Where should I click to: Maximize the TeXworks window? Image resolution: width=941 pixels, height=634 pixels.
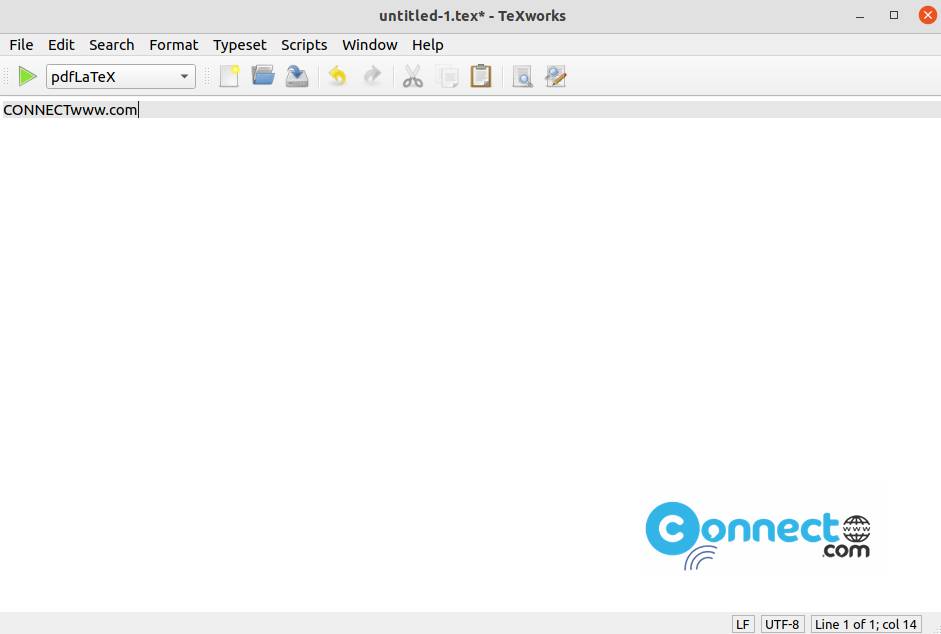coord(894,16)
